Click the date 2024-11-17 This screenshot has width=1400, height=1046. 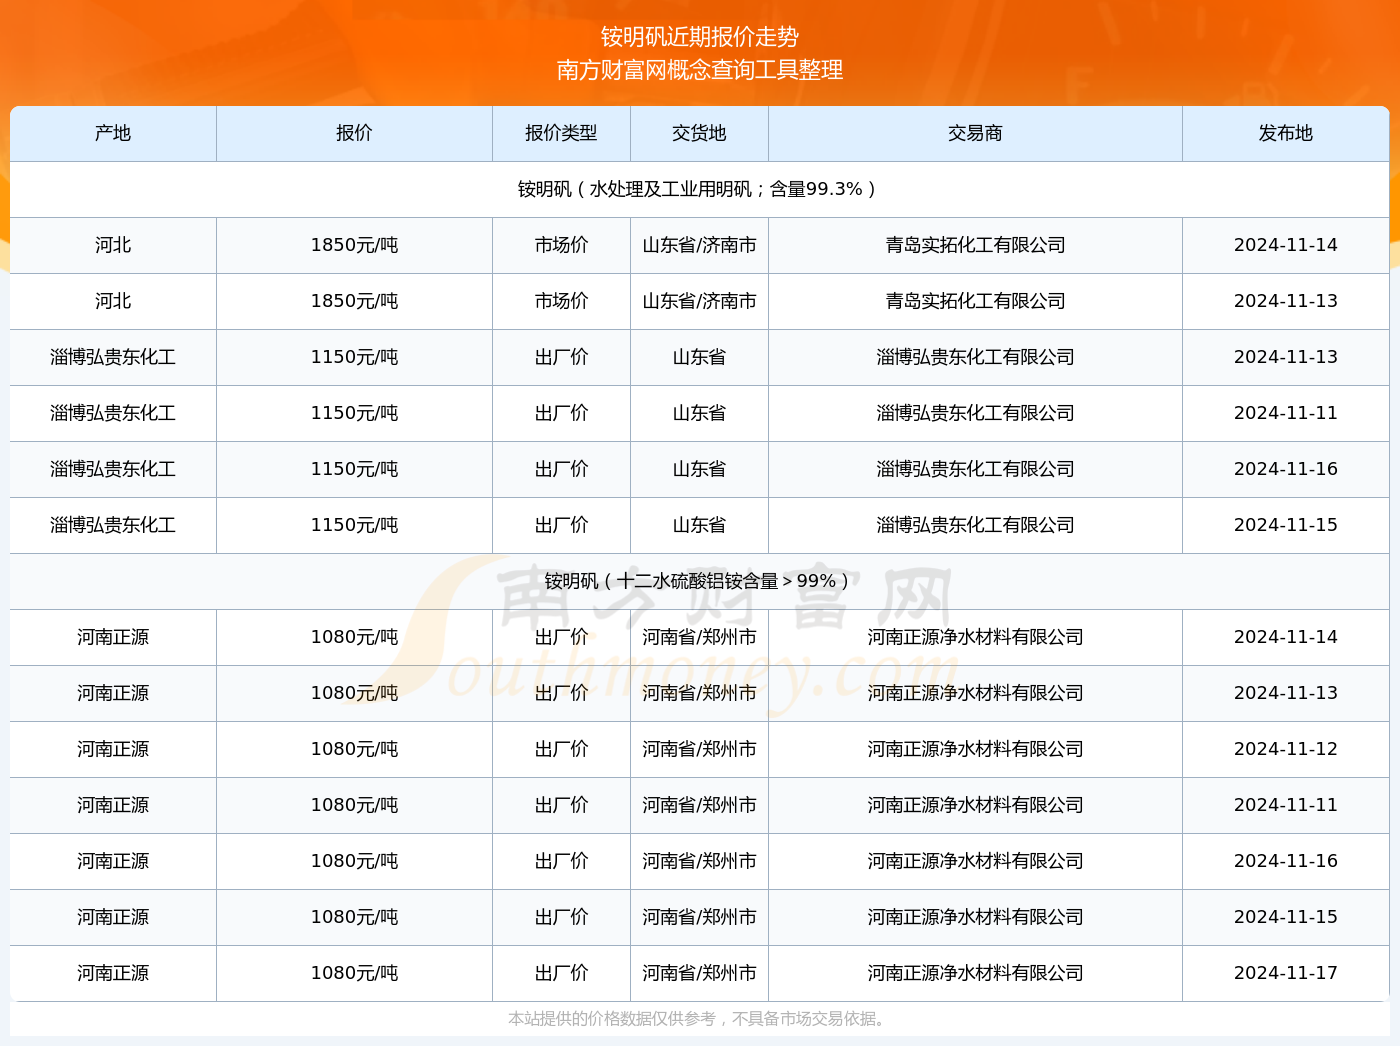(1286, 973)
